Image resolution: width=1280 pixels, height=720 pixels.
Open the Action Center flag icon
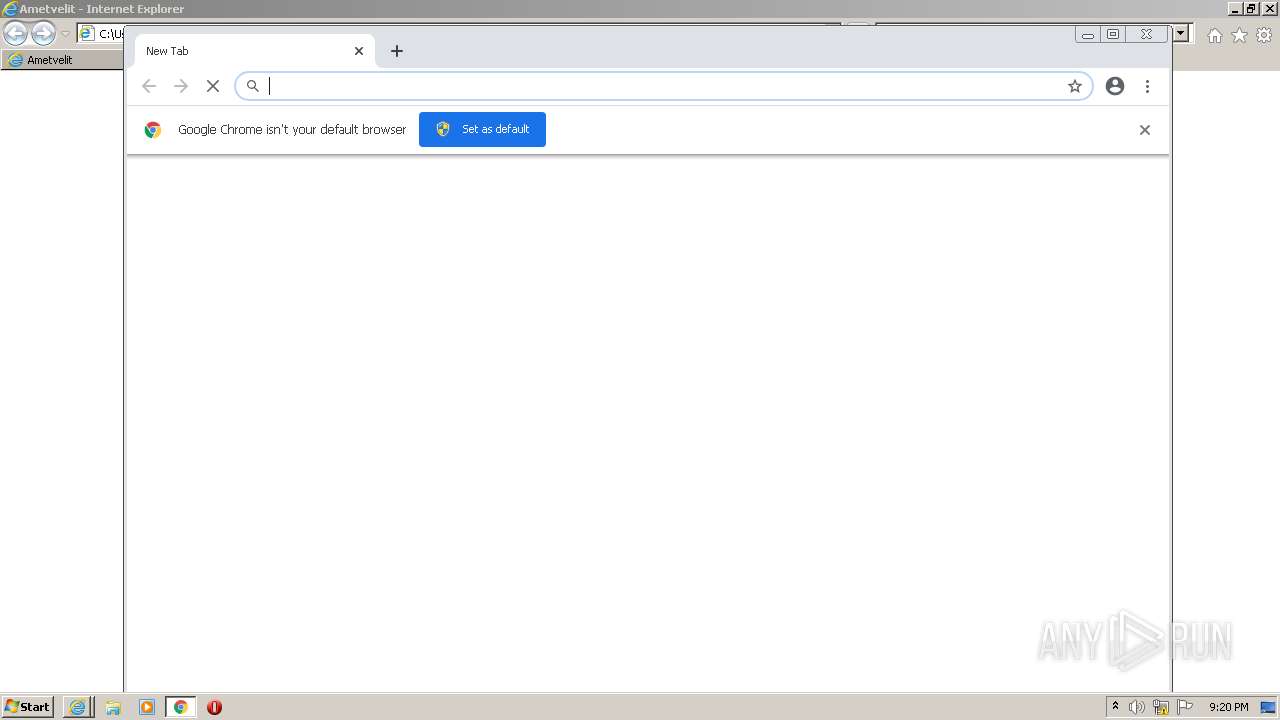pyautogui.click(x=1185, y=707)
